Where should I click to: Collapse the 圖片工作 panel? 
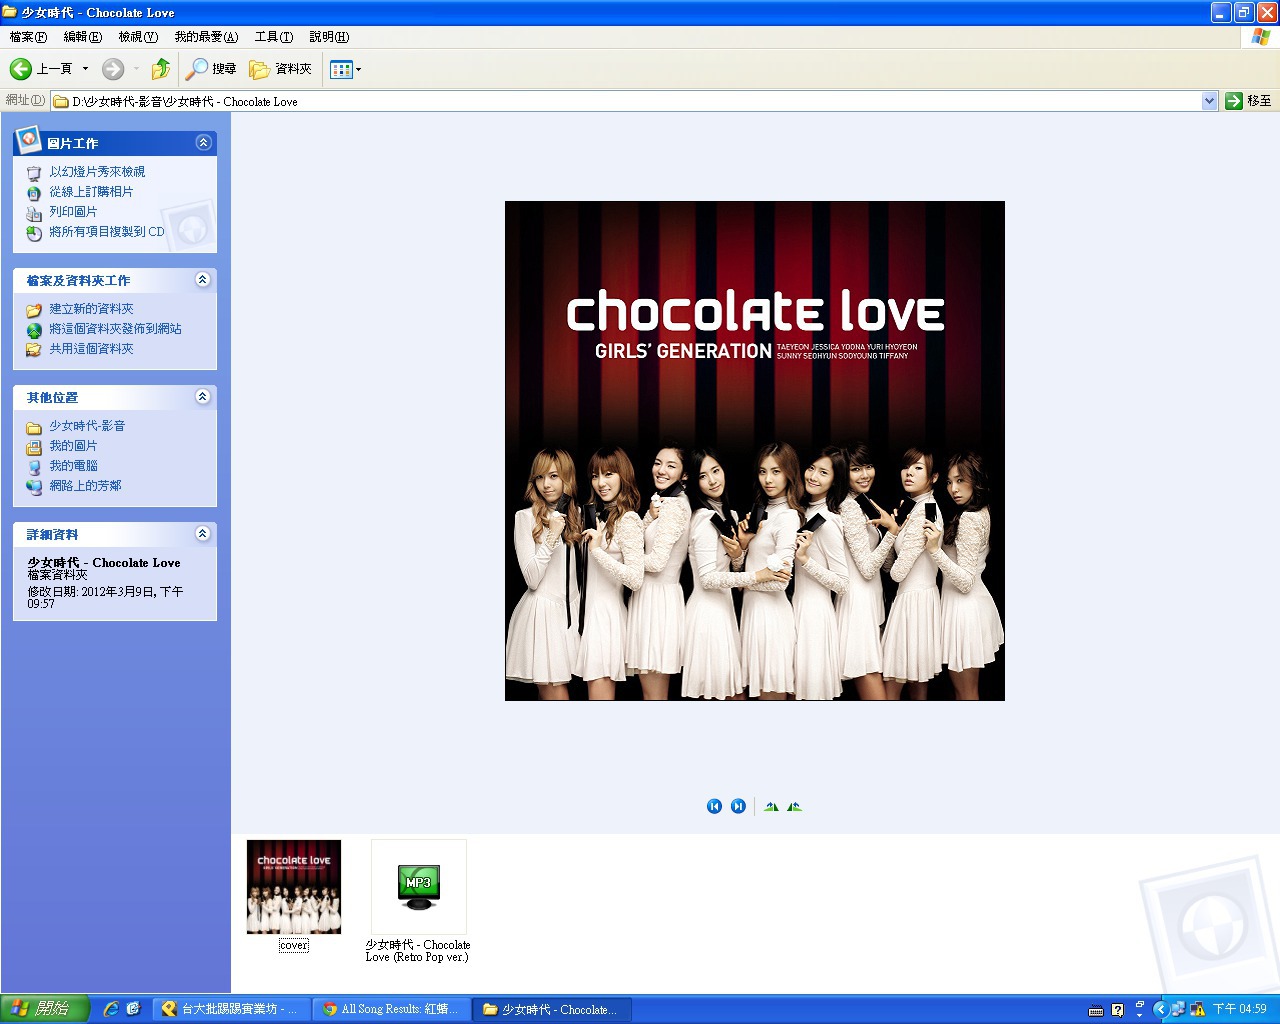[203, 143]
